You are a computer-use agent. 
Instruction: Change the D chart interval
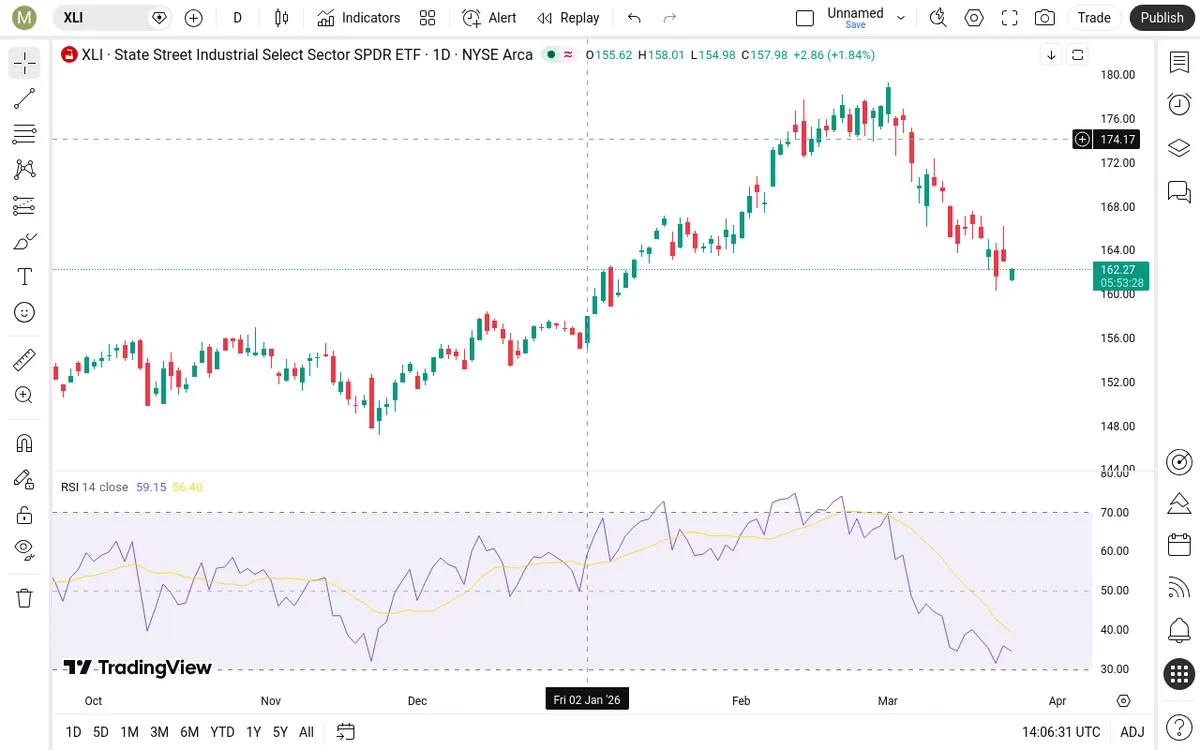pyautogui.click(x=237, y=17)
